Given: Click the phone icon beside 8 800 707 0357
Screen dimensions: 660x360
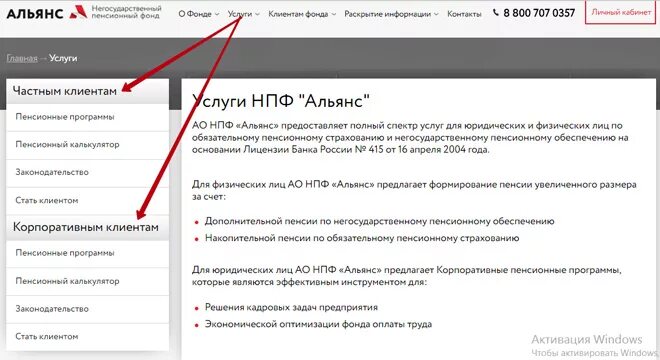Looking at the screenshot, I should pos(496,13).
